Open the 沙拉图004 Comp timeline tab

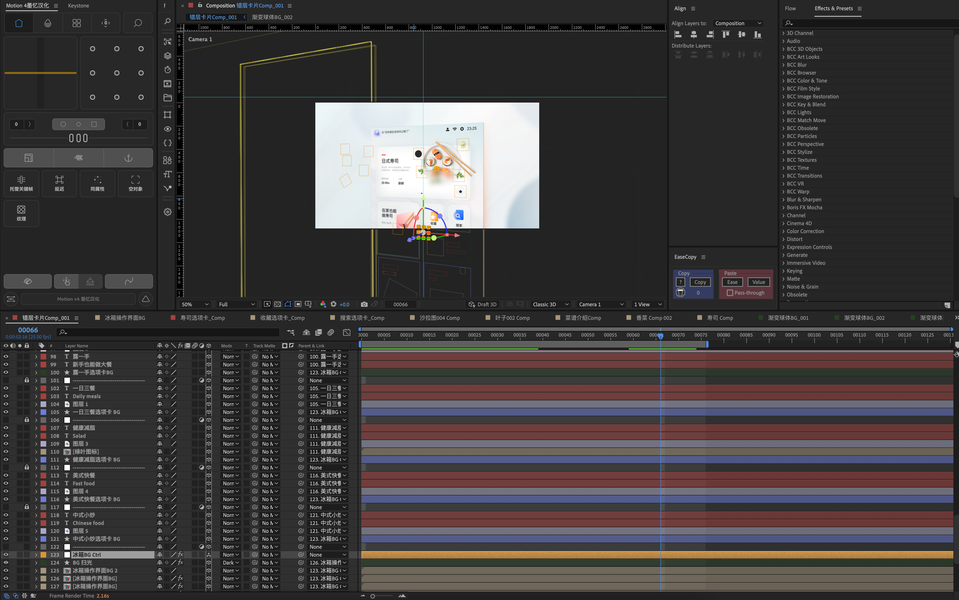click(x=439, y=318)
